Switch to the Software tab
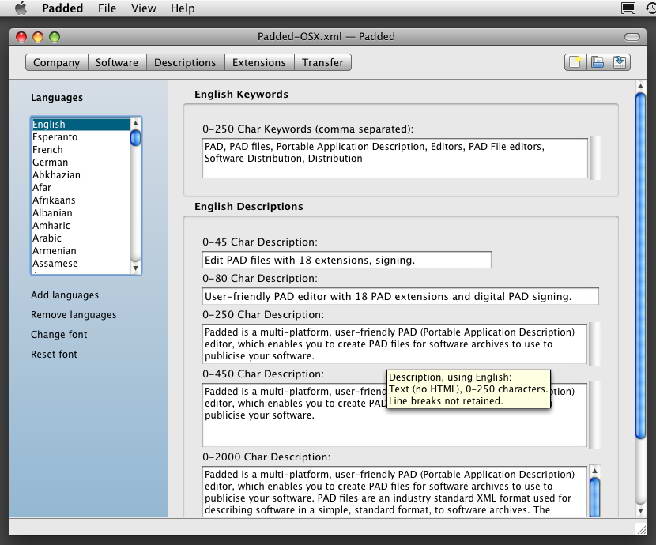Viewport: 657px width, 545px height. click(x=117, y=62)
